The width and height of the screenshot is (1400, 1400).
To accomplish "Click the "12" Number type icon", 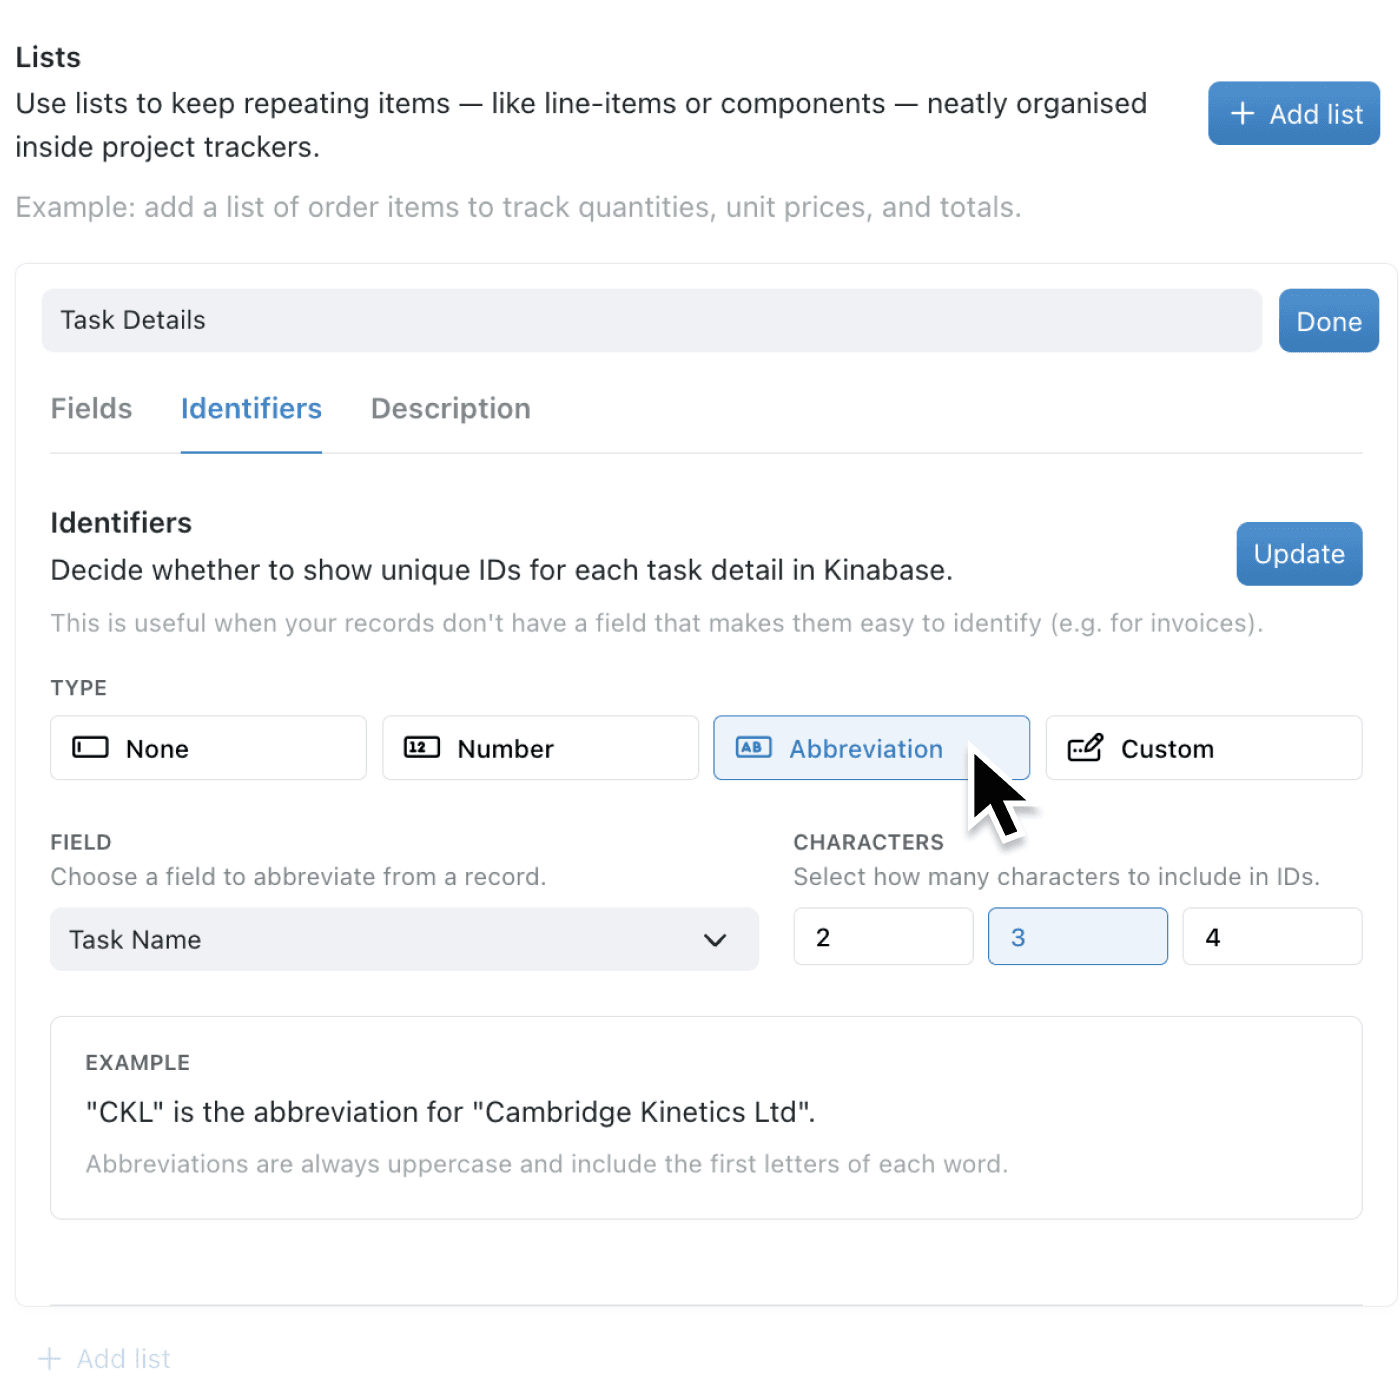I will [x=421, y=747].
